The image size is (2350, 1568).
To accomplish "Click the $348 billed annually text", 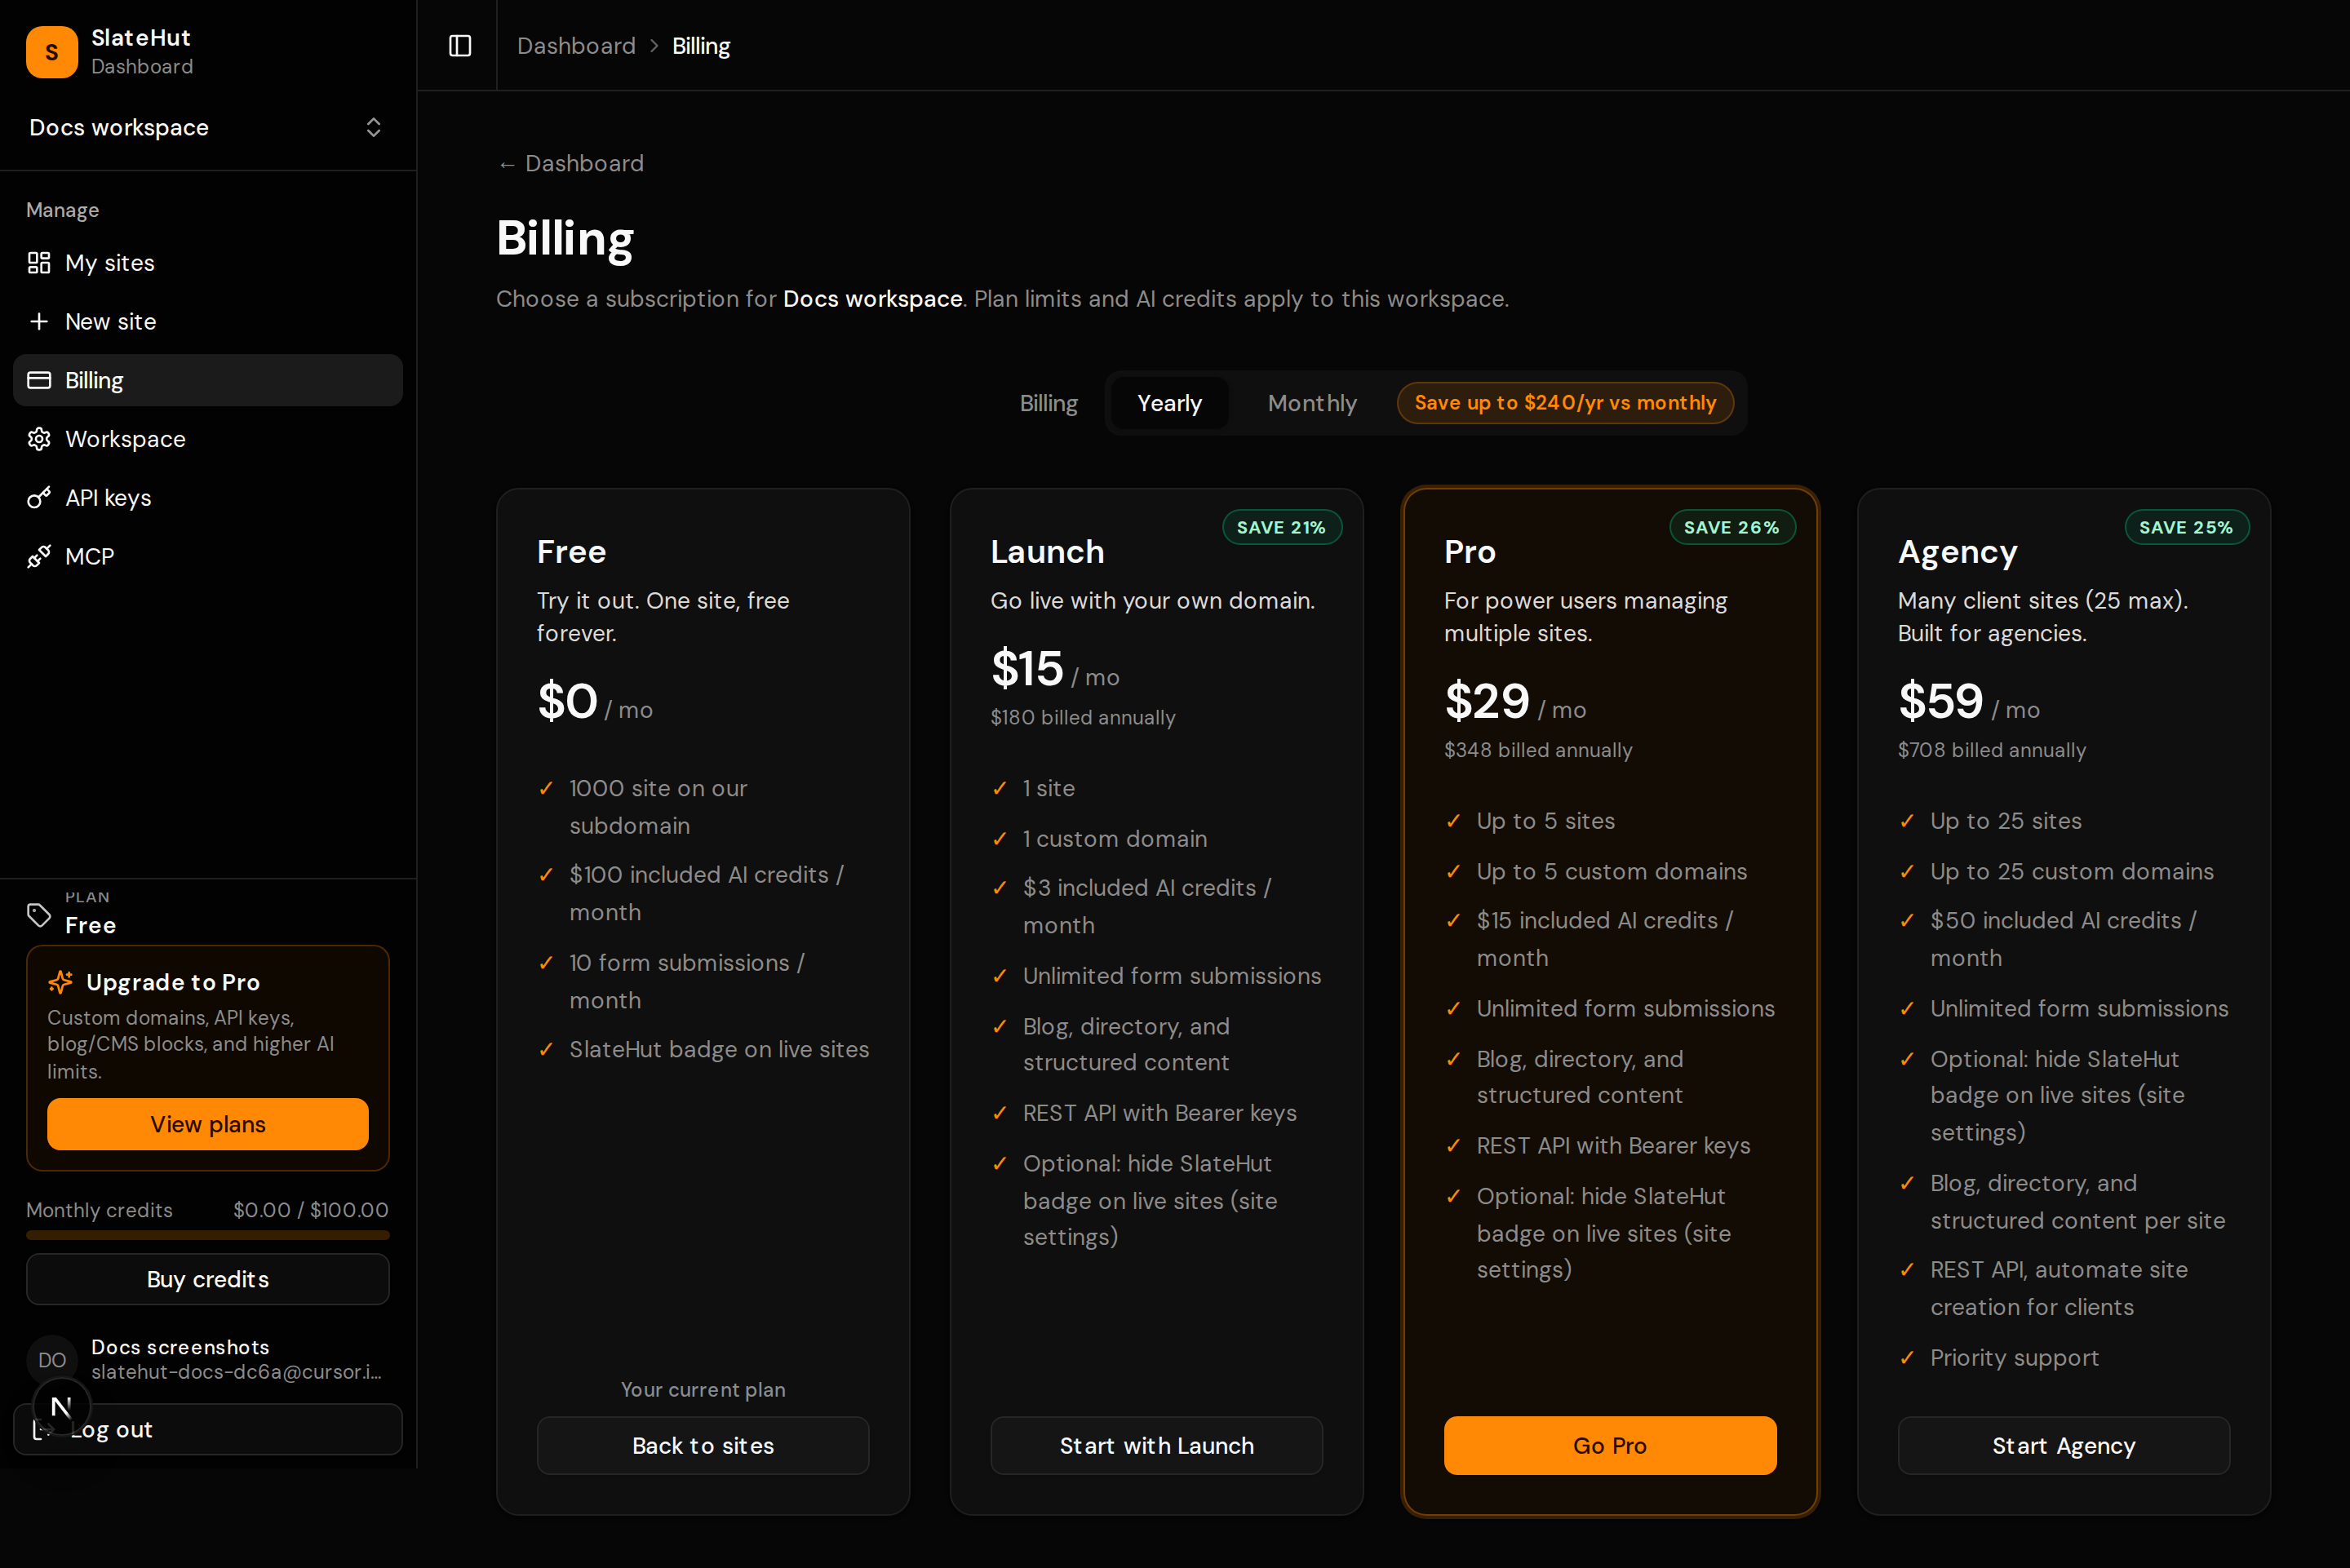I will tap(1538, 750).
